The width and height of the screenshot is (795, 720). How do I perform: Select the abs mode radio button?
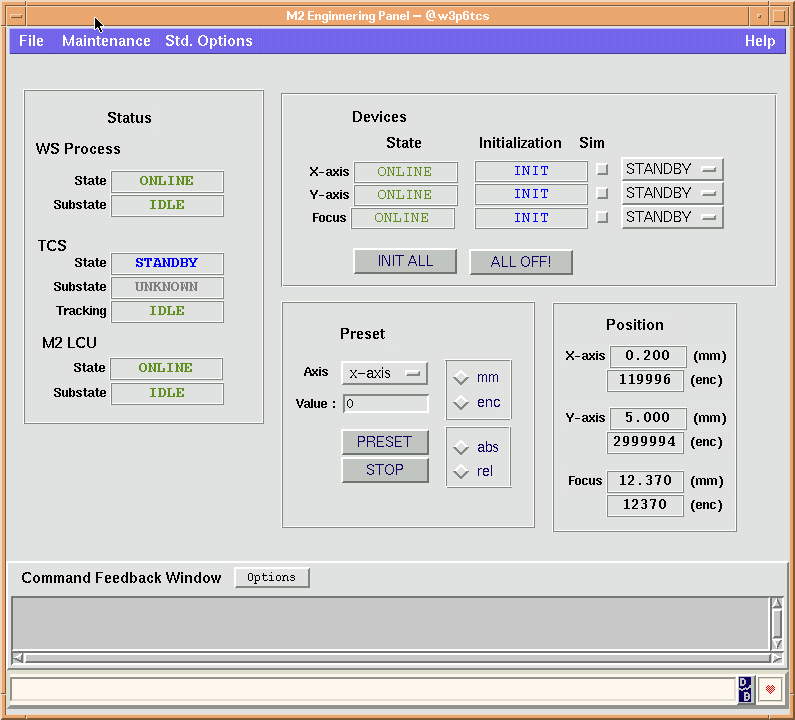pyautogui.click(x=461, y=447)
